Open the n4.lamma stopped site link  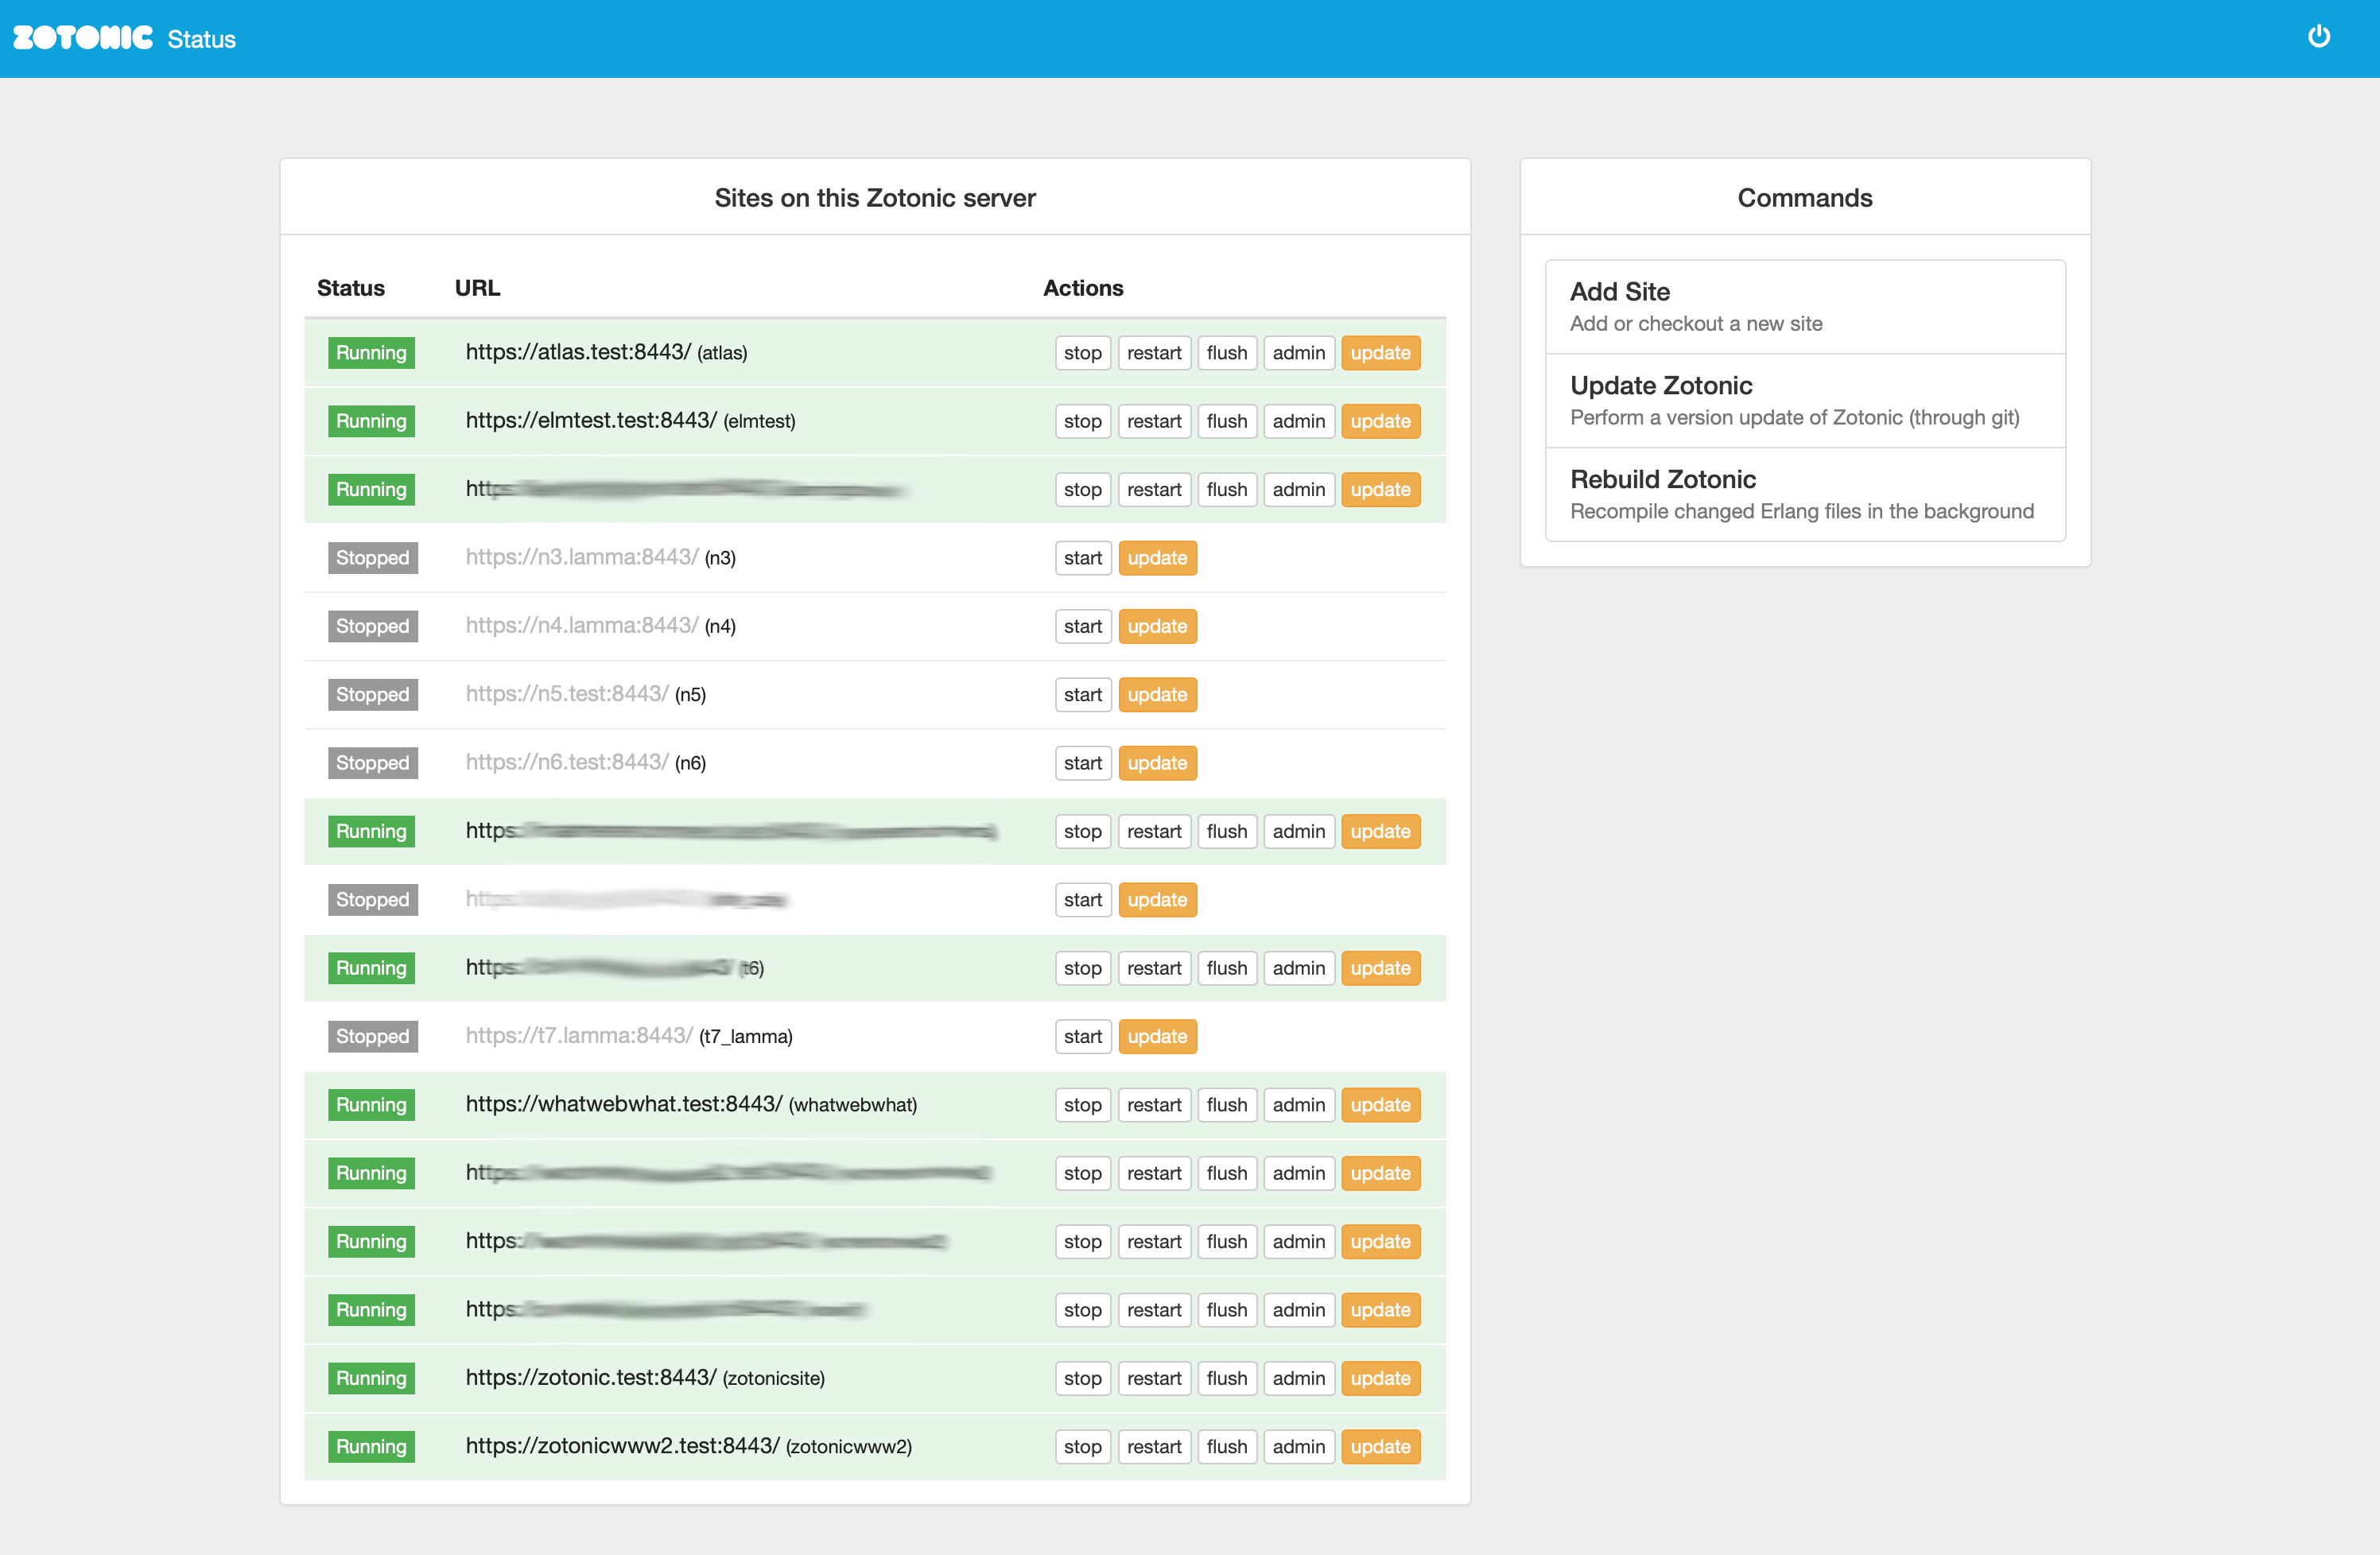click(x=581, y=626)
